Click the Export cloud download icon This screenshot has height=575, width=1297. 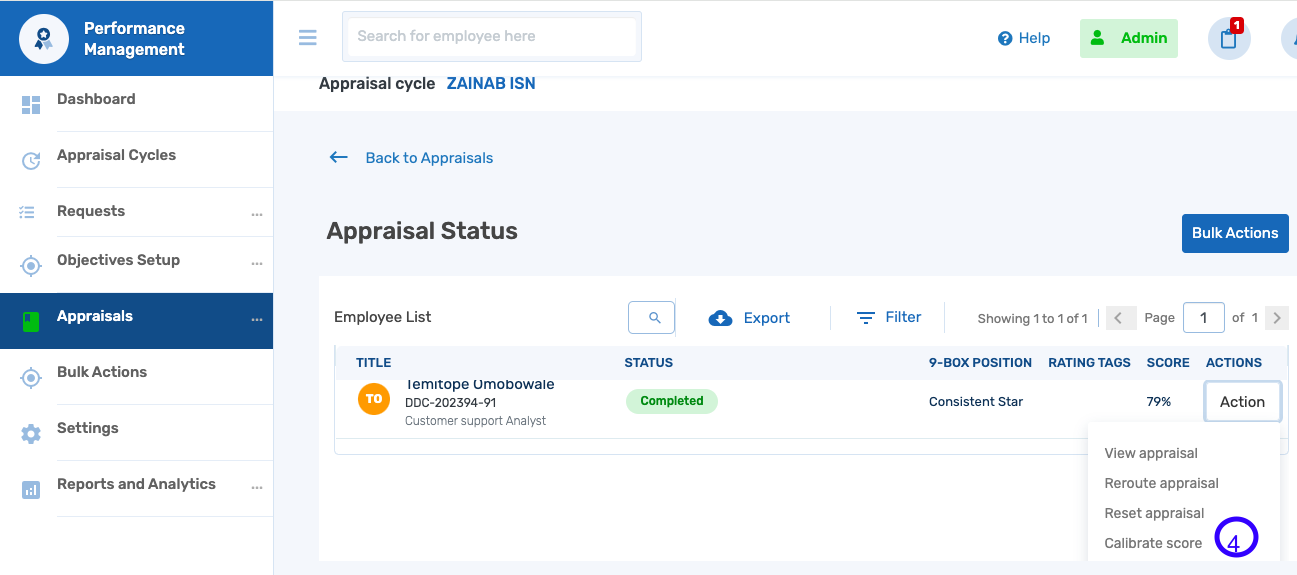coord(720,318)
